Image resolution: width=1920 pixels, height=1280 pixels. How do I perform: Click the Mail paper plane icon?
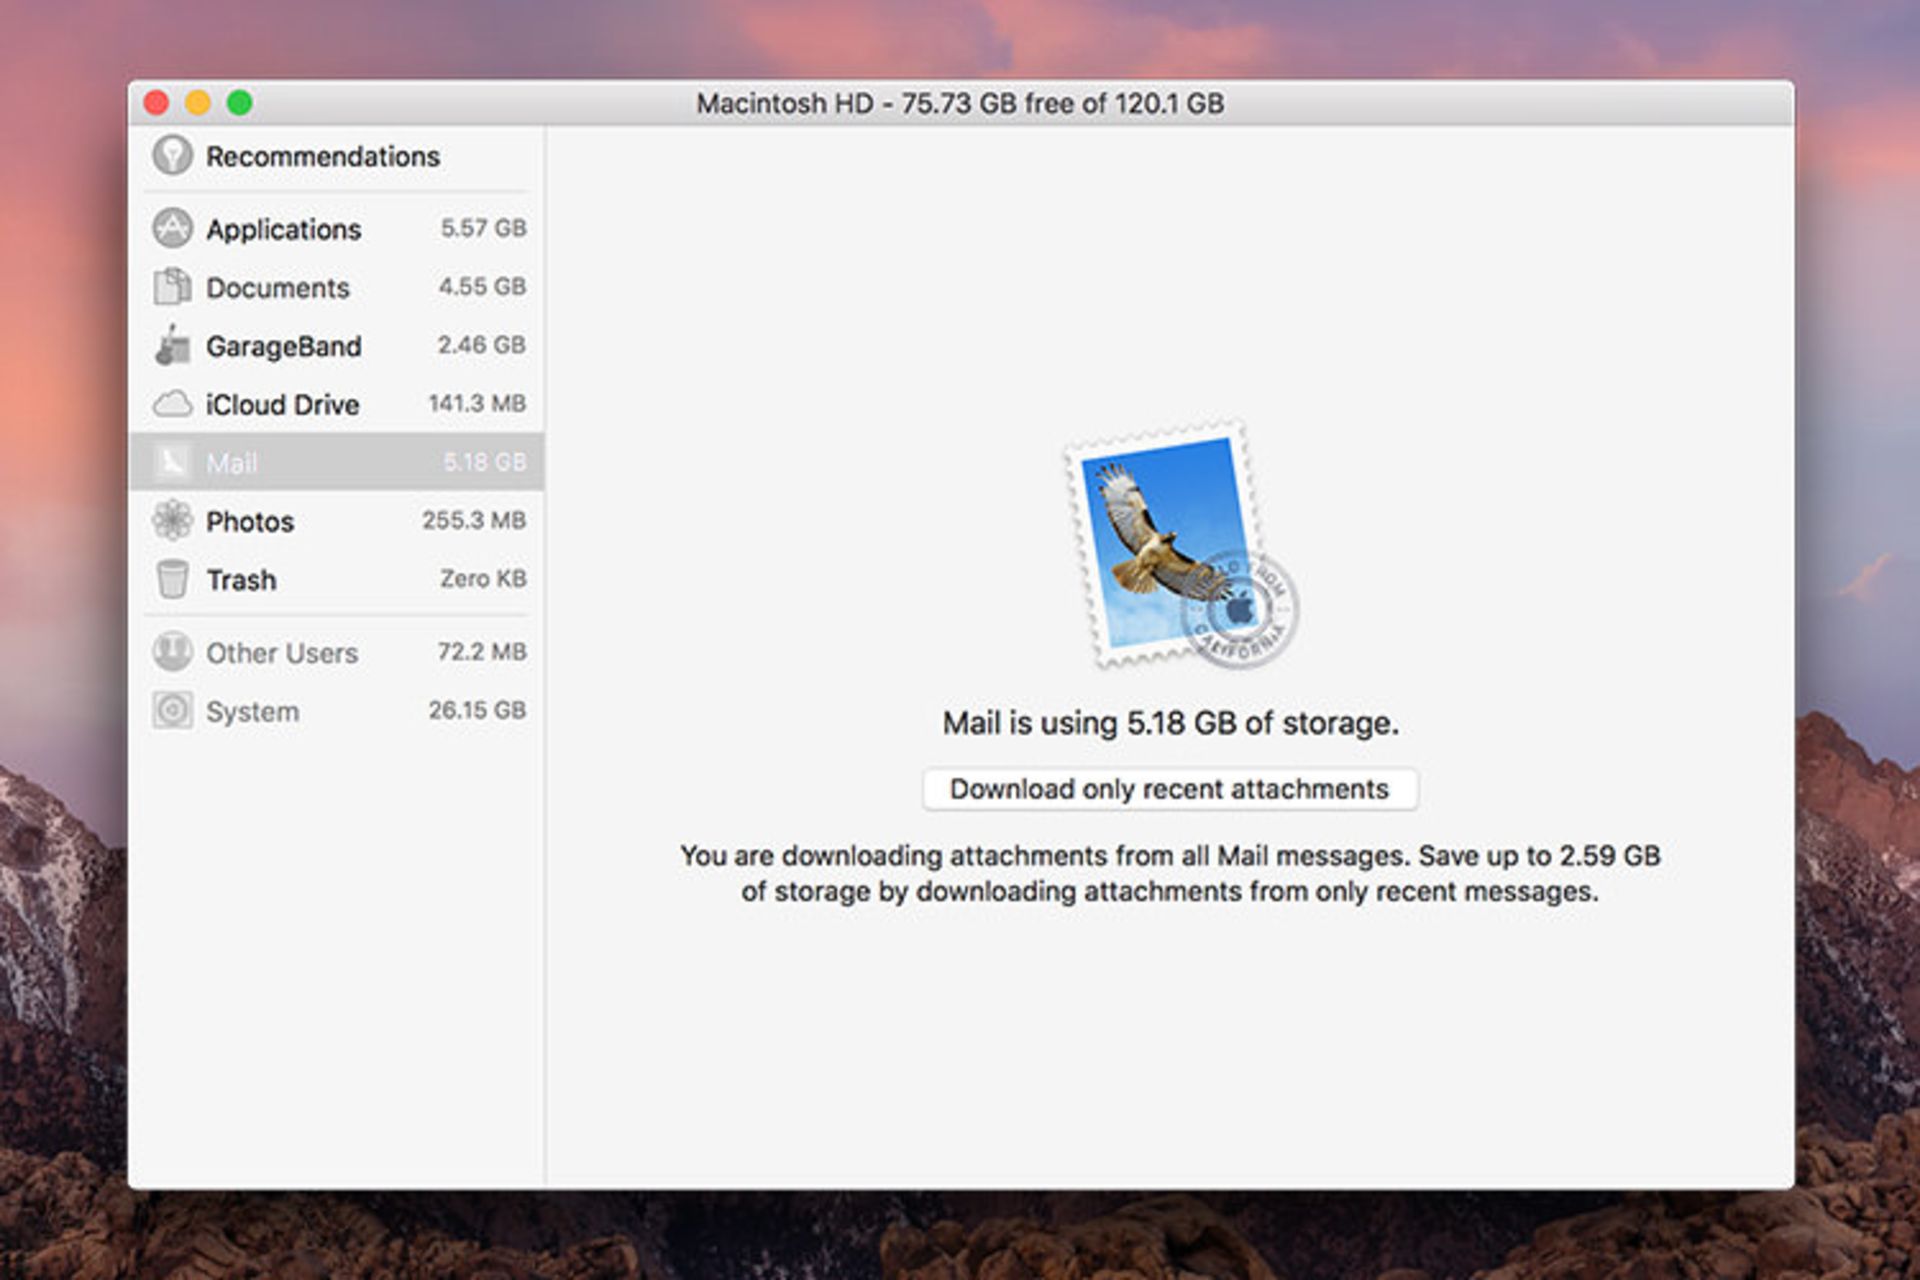172,462
